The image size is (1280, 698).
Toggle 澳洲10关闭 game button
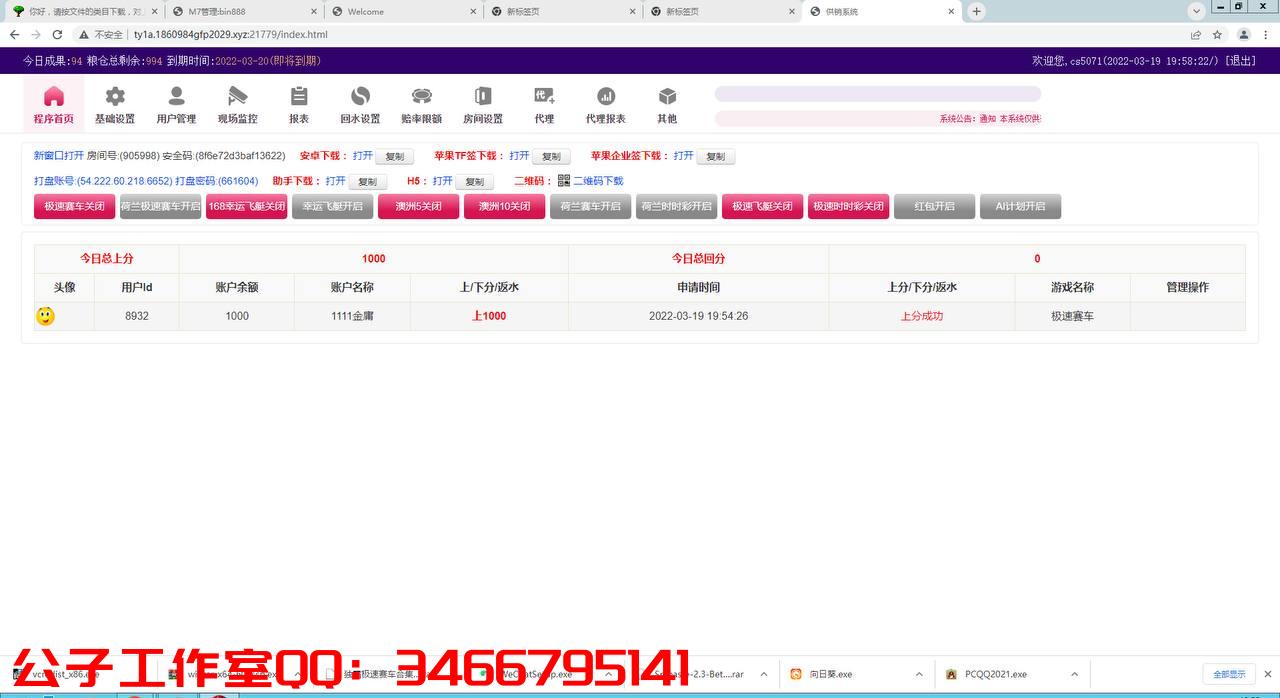click(504, 206)
